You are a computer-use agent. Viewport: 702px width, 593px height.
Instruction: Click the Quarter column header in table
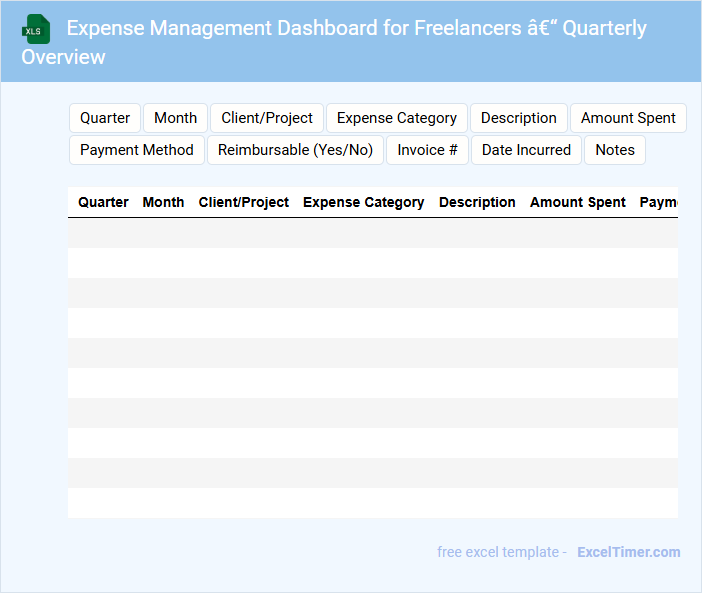(103, 202)
